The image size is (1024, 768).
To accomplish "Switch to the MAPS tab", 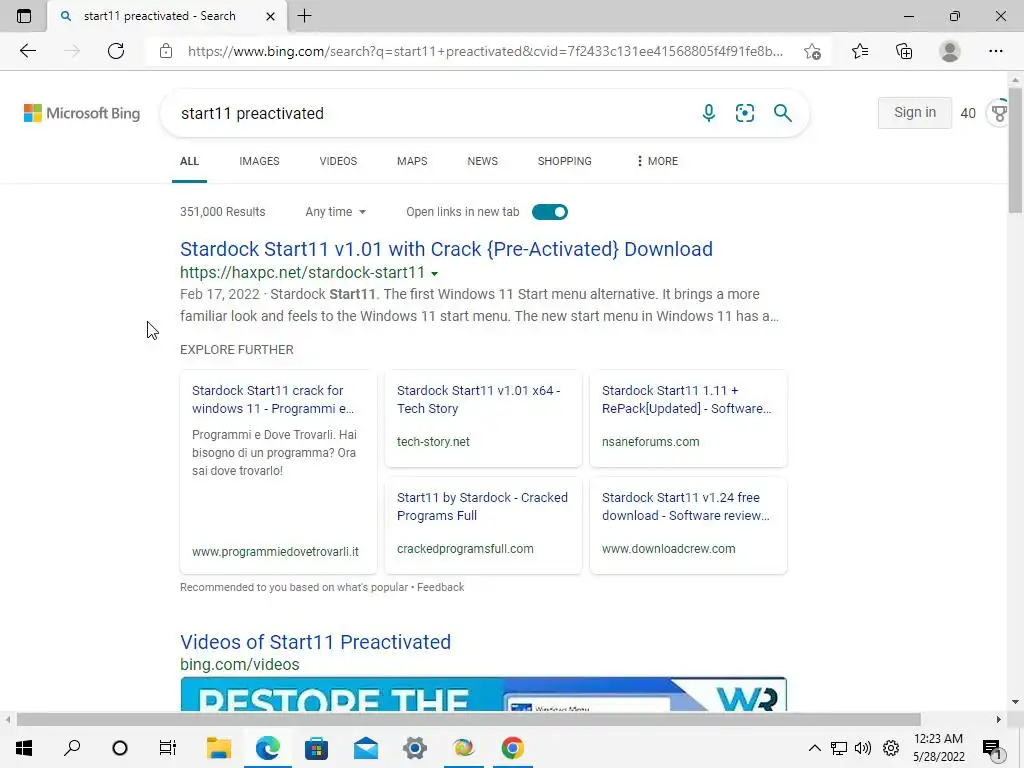I will (412, 161).
